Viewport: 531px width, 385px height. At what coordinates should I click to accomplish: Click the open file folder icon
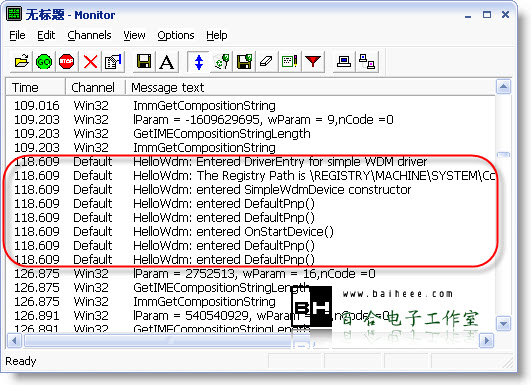coord(22,62)
